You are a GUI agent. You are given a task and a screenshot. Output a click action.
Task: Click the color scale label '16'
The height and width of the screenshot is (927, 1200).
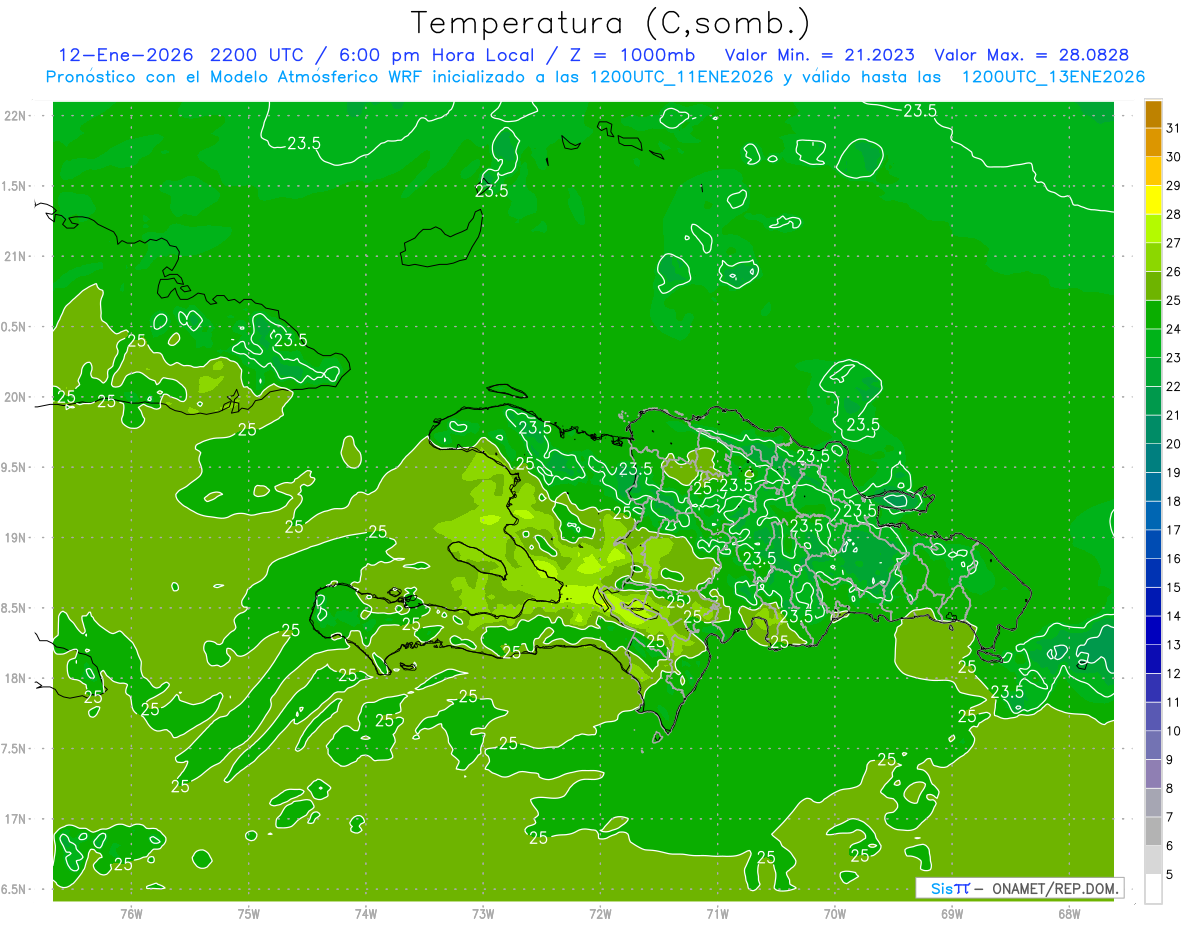(x=1173, y=559)
